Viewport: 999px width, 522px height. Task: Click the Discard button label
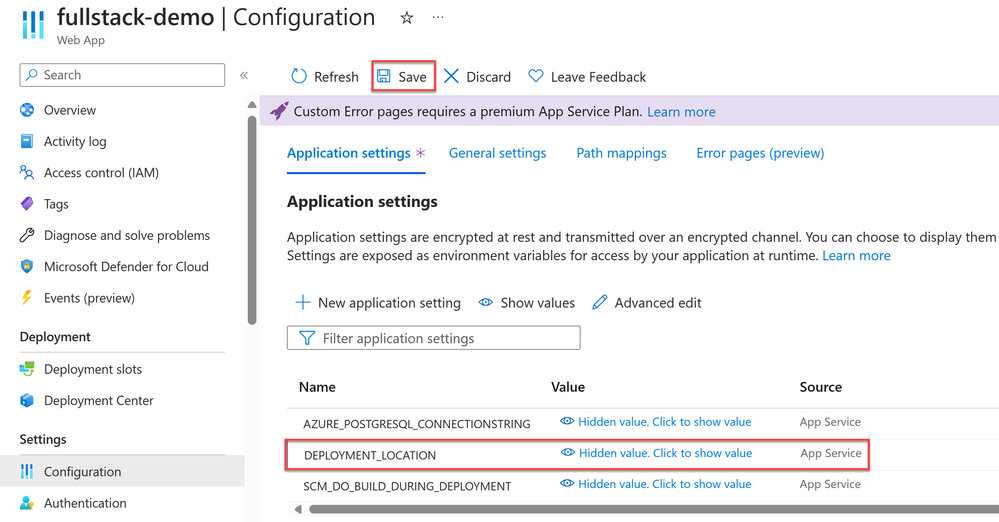[x=489, y=77]
